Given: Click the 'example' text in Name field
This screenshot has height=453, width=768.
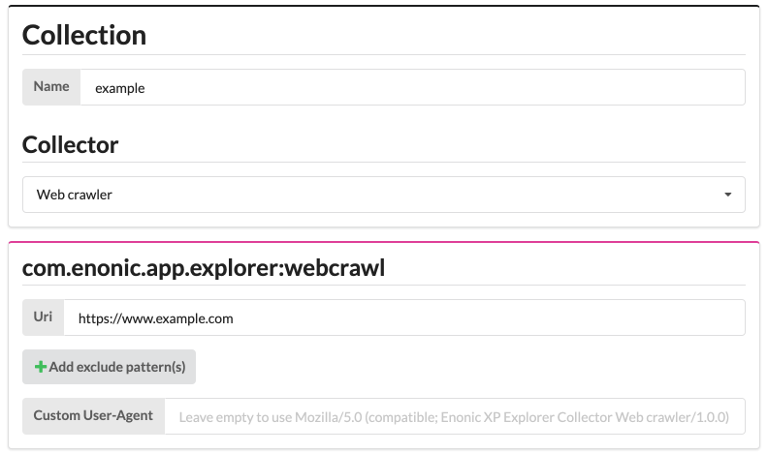Looking at the screenshot, I should pyautogui.click(x=120, y=89).
